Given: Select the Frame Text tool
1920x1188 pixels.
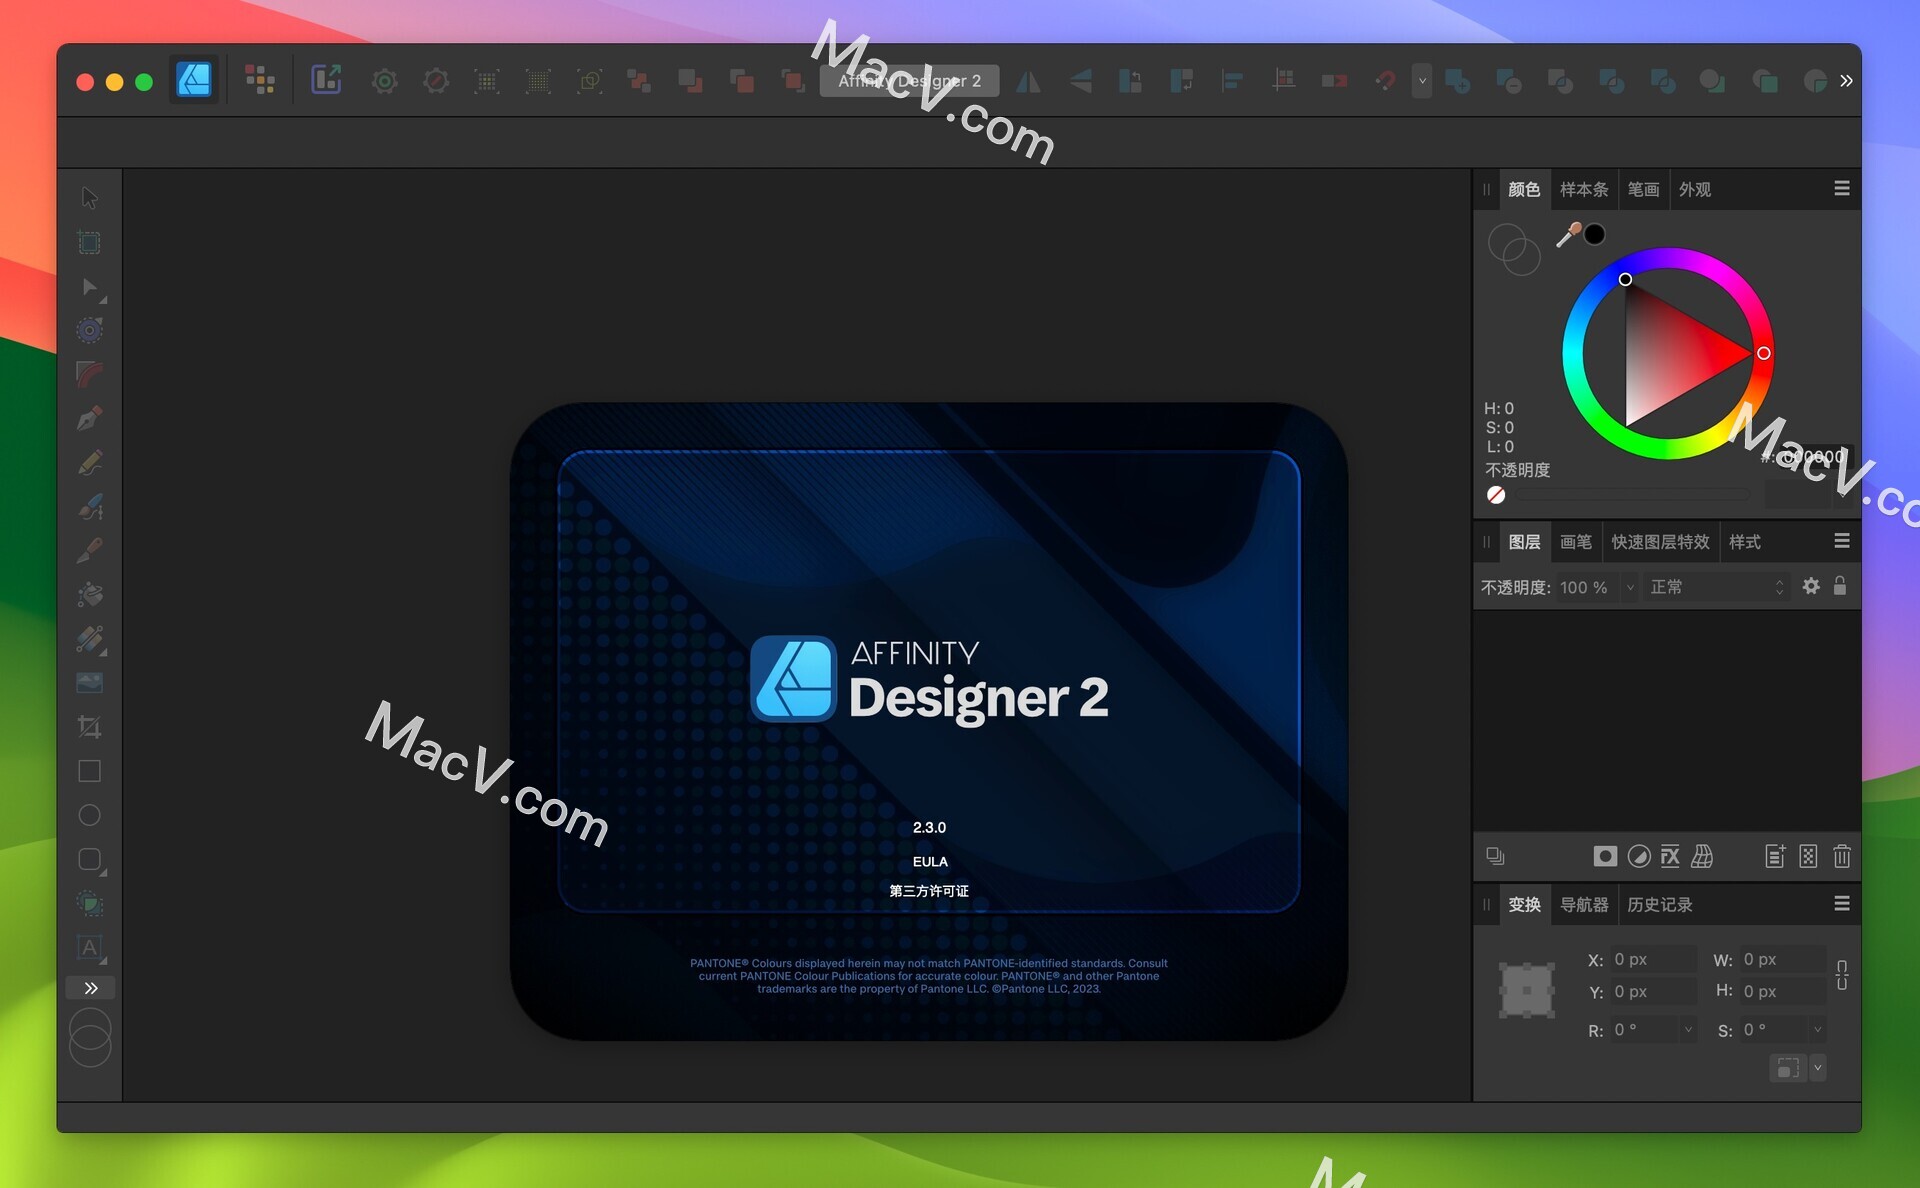Looking at the screenshot, I should (x=90, y=948).
